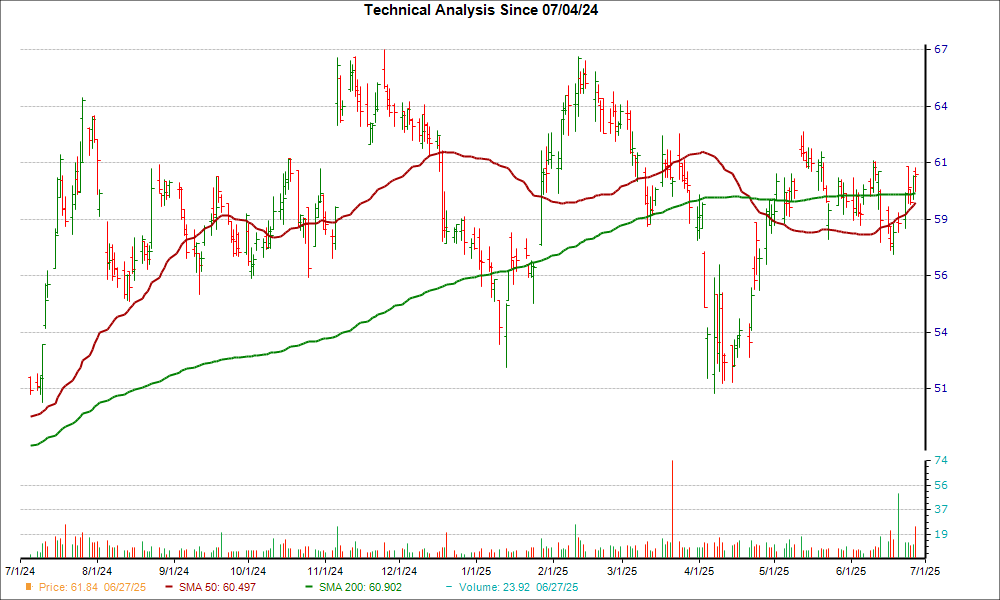1000x600 pixels.
Task: Click the 6/1/25 date label
Action: [851, 571]
